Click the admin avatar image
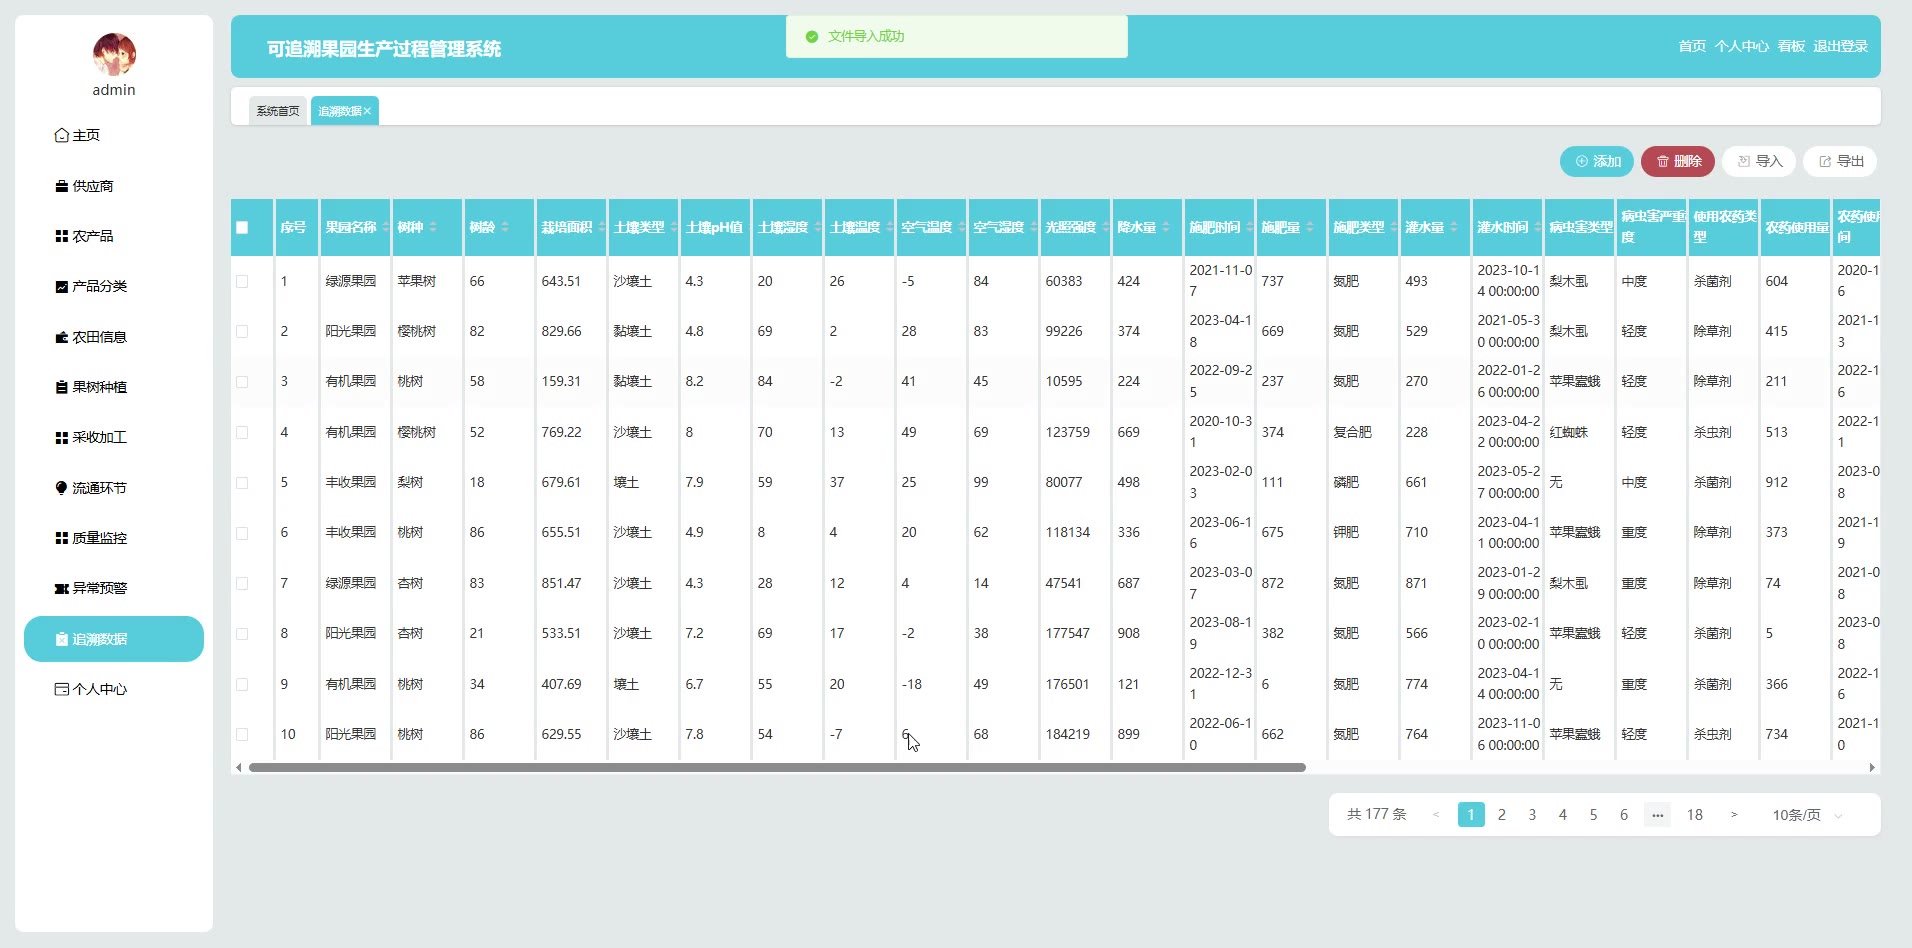Screen dimensions: 1912x948 (114, 54)
